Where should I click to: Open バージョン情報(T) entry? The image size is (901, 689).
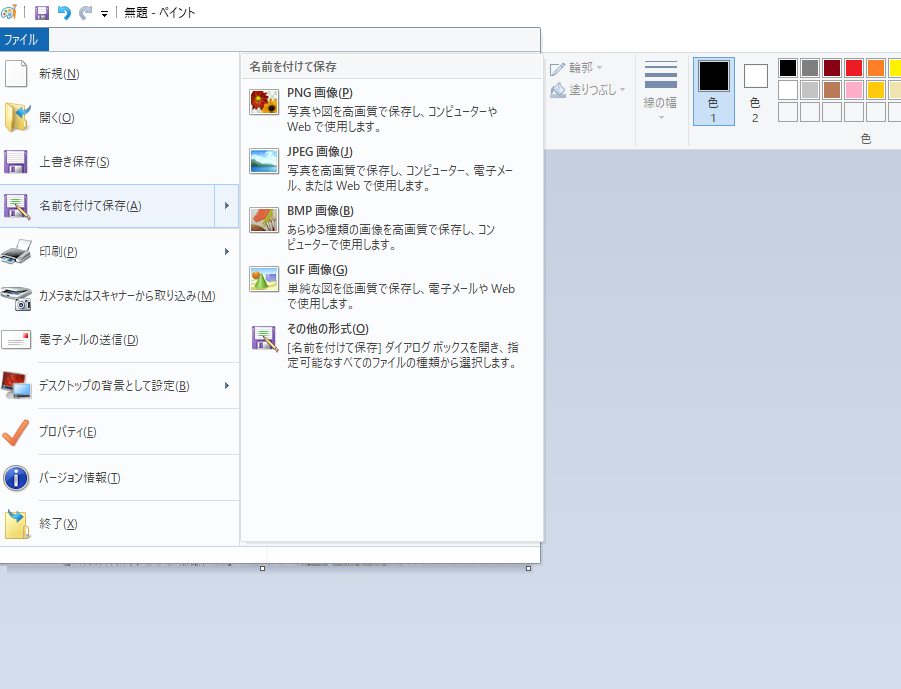(120, 478)
